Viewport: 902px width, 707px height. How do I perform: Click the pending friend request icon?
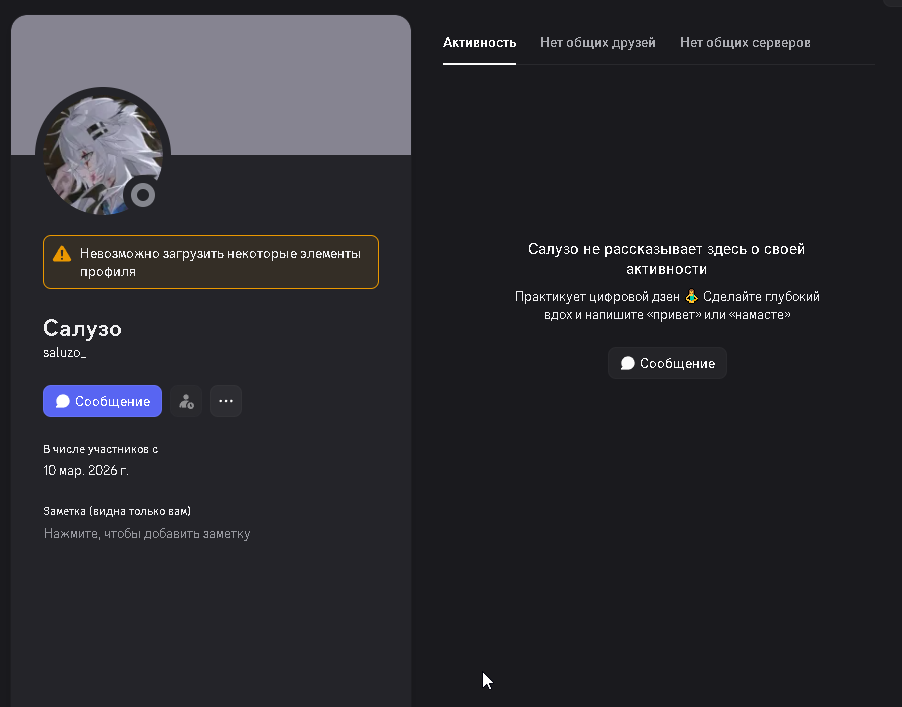click(186, 401)
